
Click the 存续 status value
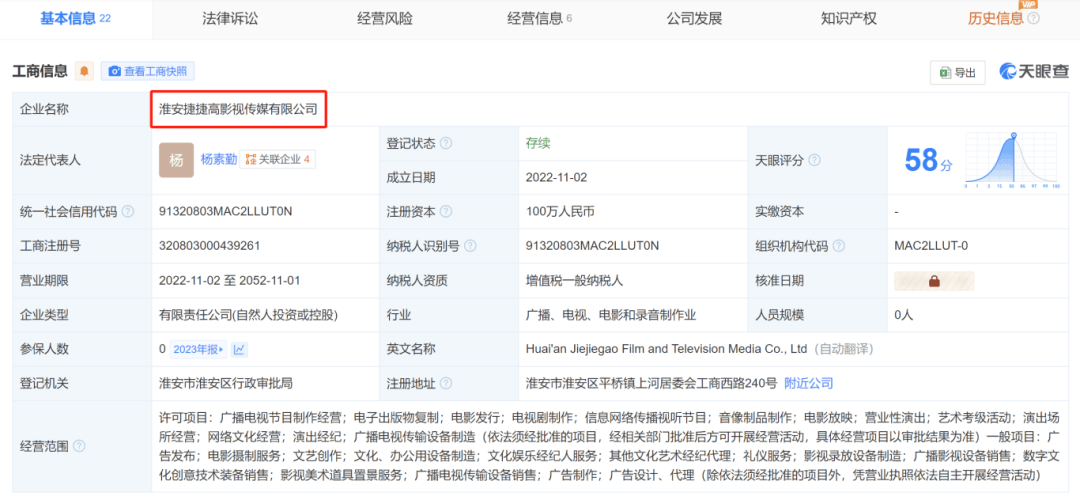click(538, 143)
